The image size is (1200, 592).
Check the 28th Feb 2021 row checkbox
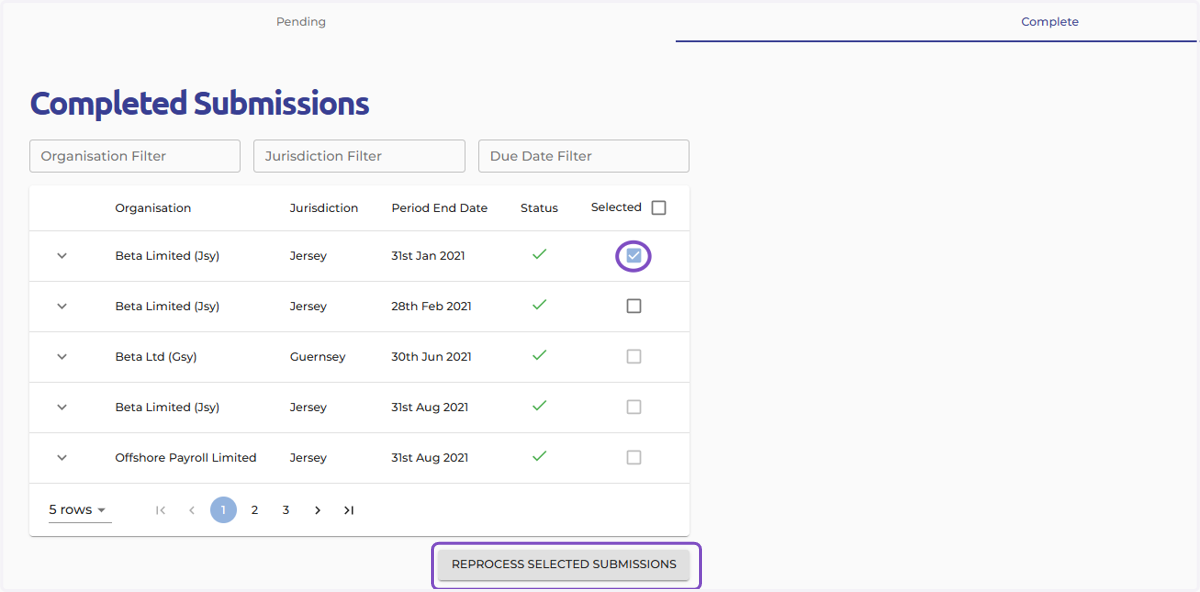point(634,306)
